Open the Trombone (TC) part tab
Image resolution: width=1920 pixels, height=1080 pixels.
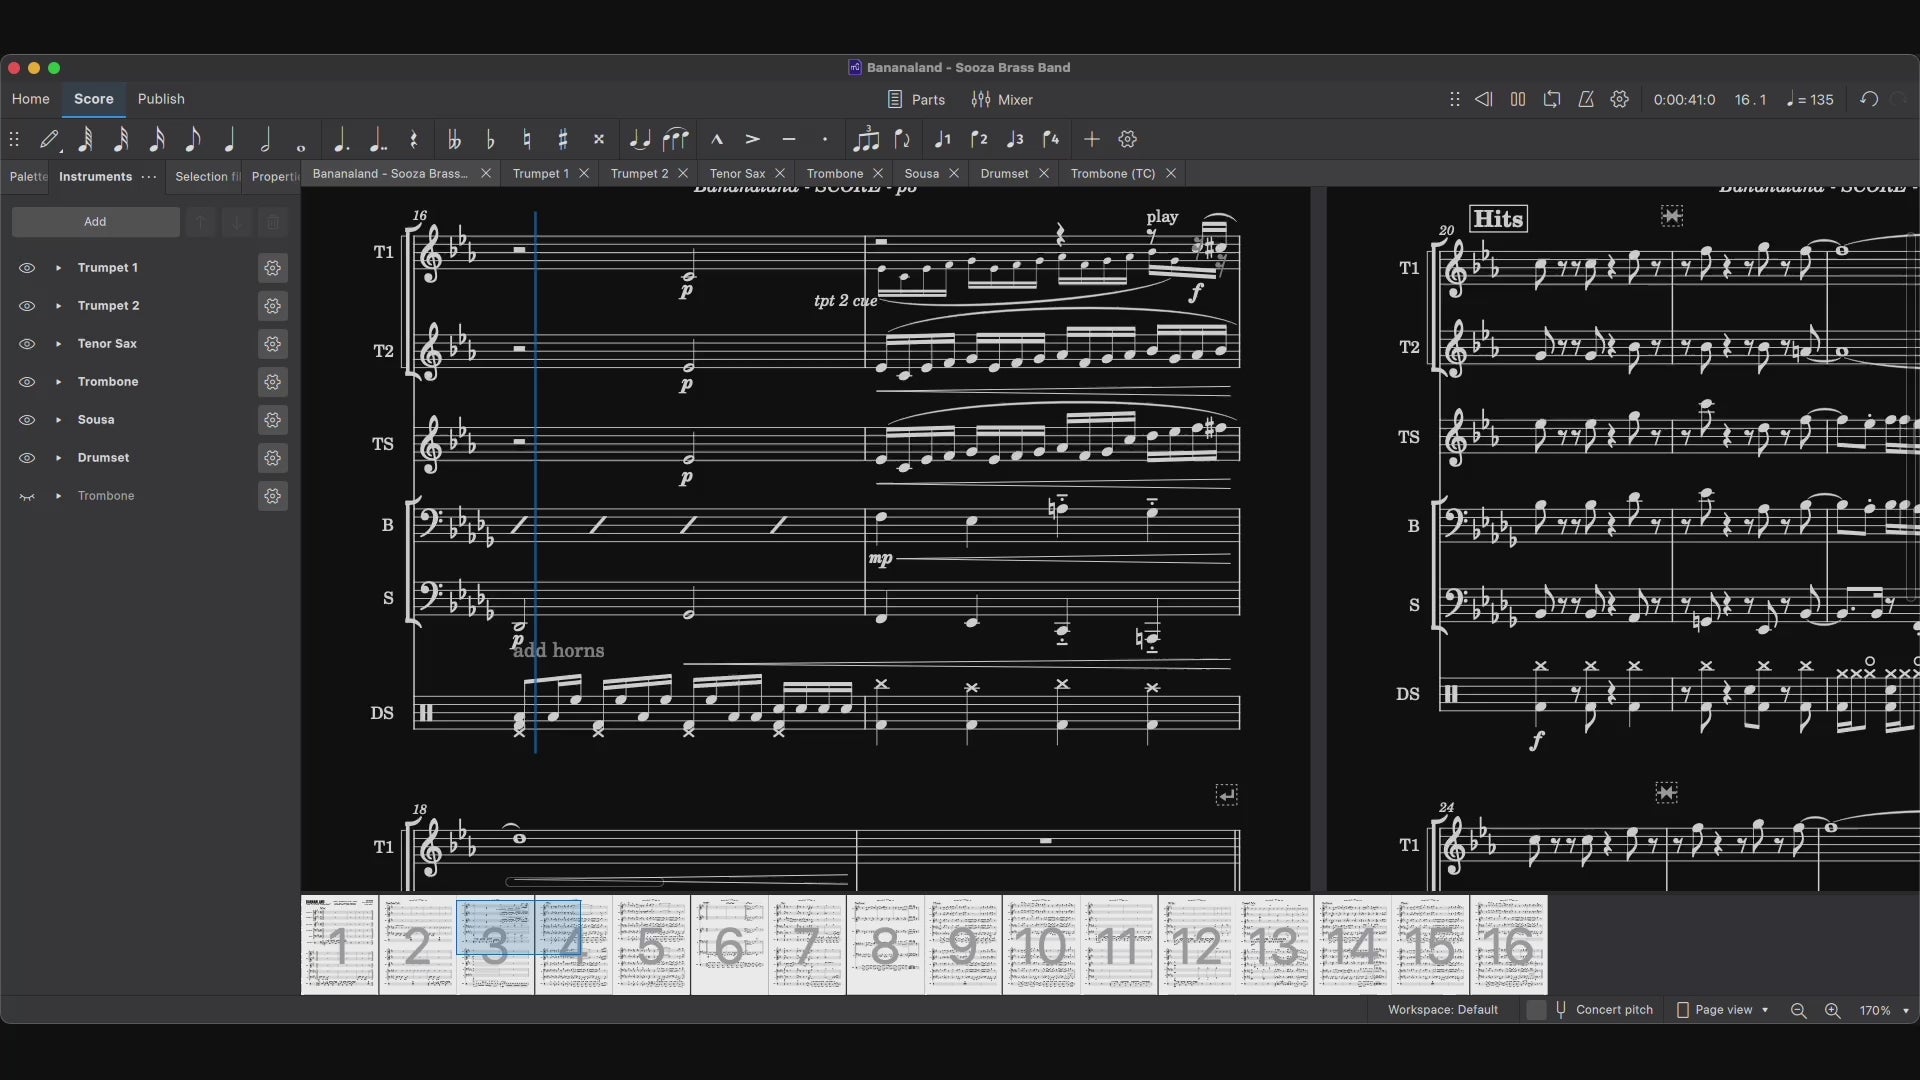click(1112, 174)
